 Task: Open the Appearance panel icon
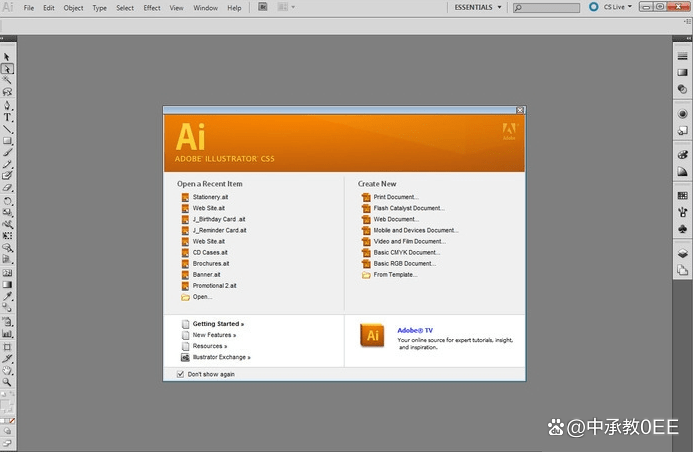click(x=682, y=114)
